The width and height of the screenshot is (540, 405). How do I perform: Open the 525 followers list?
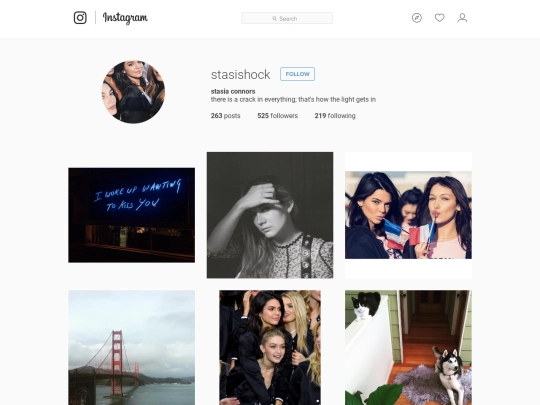pos(278,116)
